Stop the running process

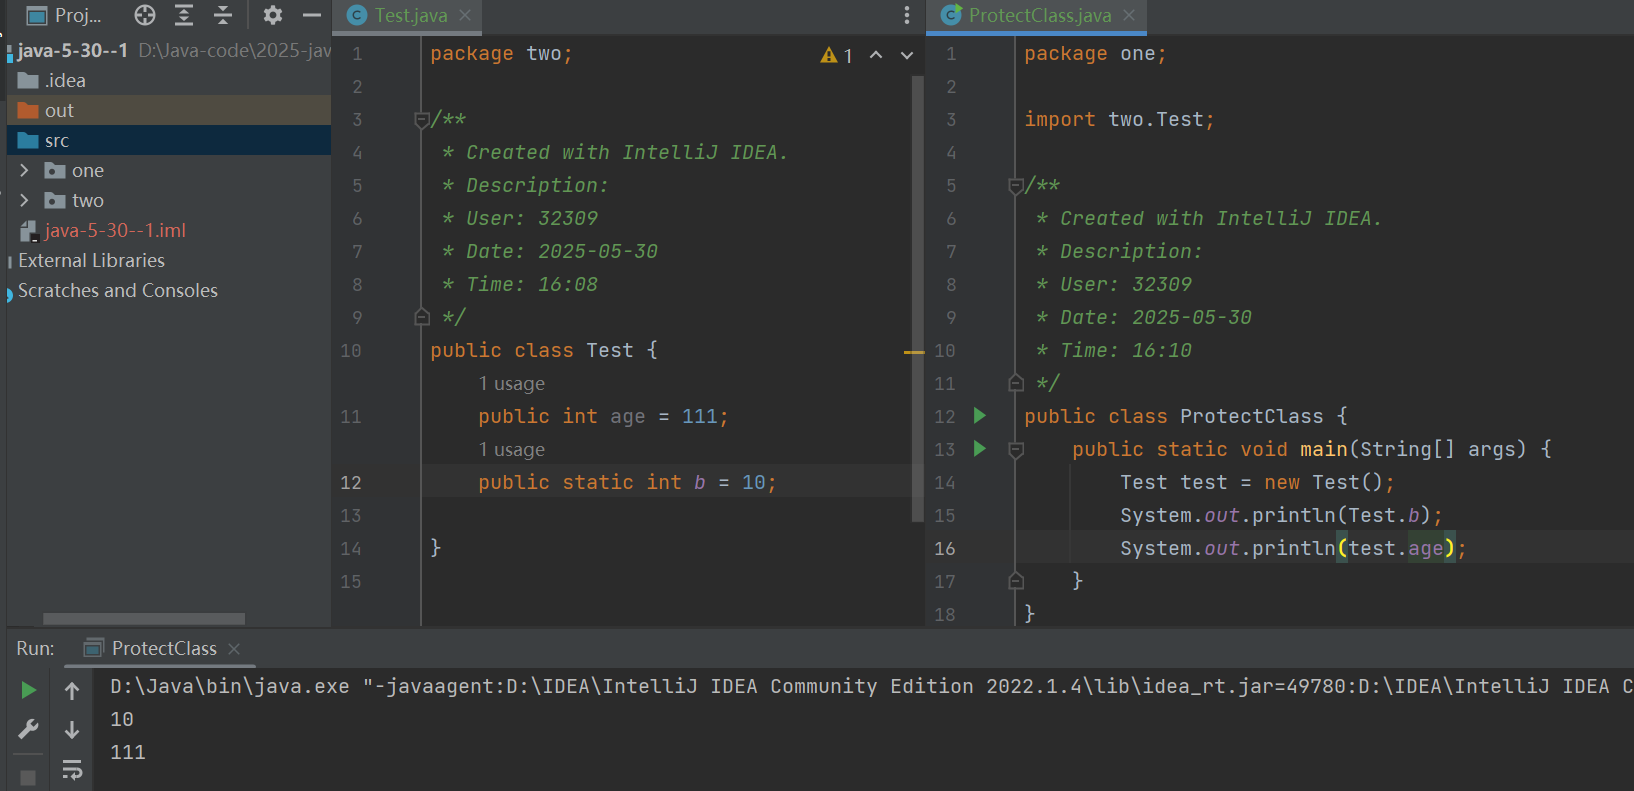28,777
